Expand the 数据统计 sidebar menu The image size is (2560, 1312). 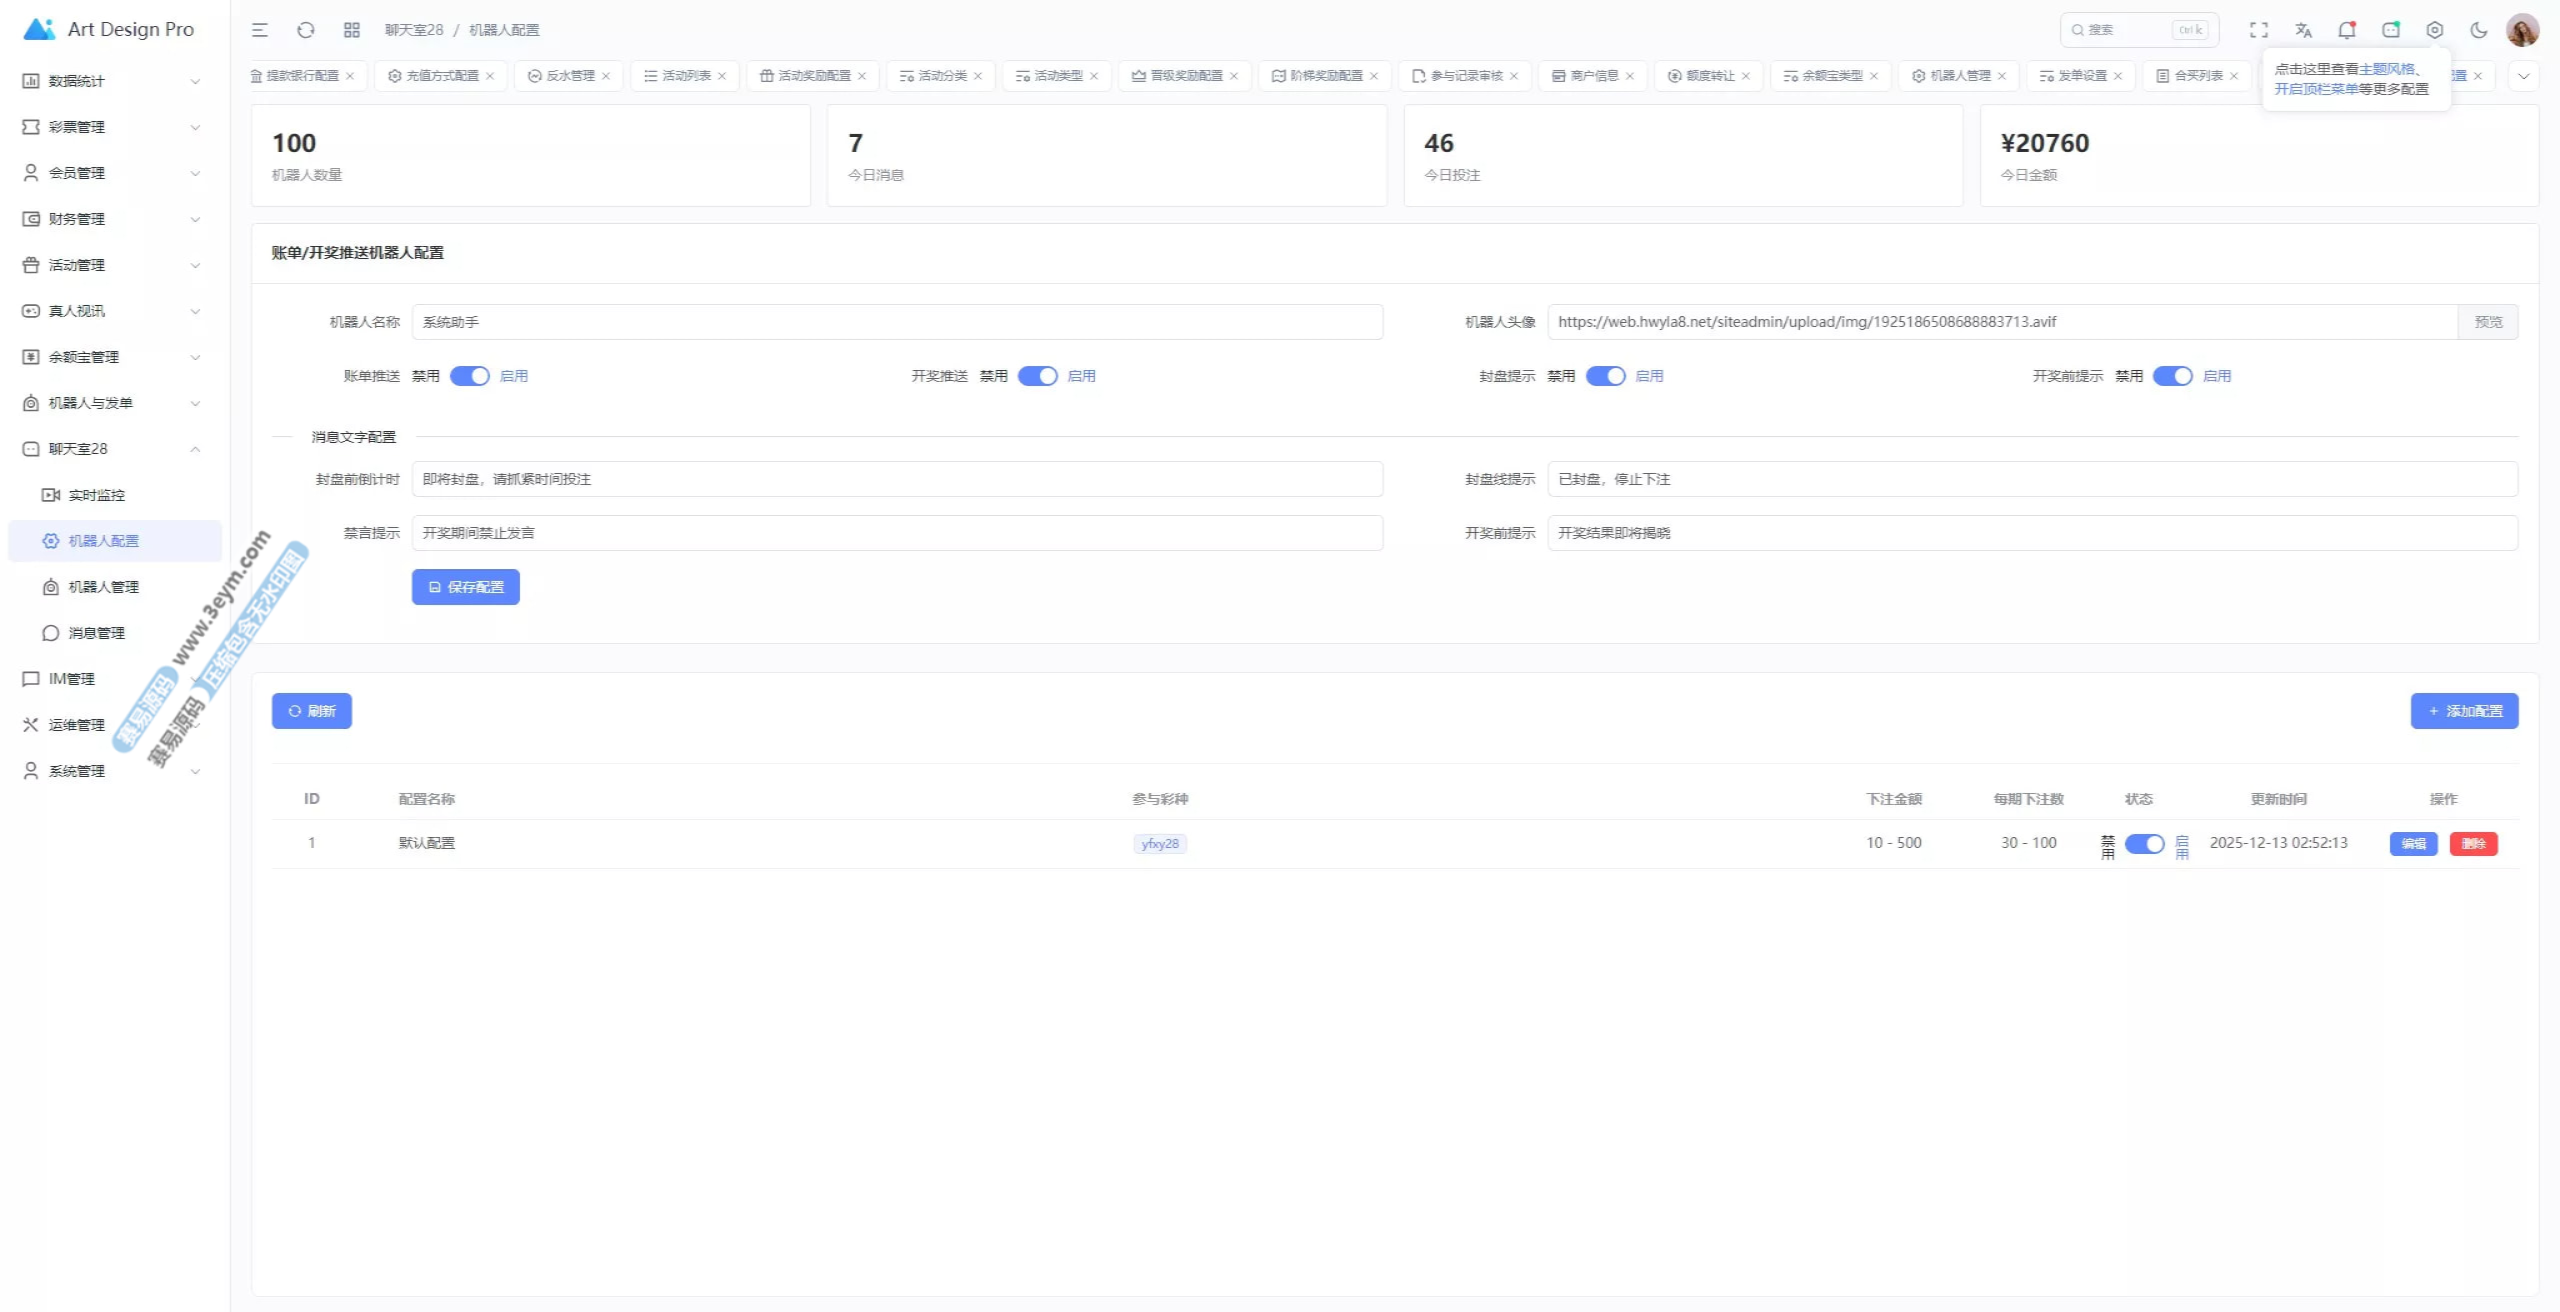click(110, 81)
